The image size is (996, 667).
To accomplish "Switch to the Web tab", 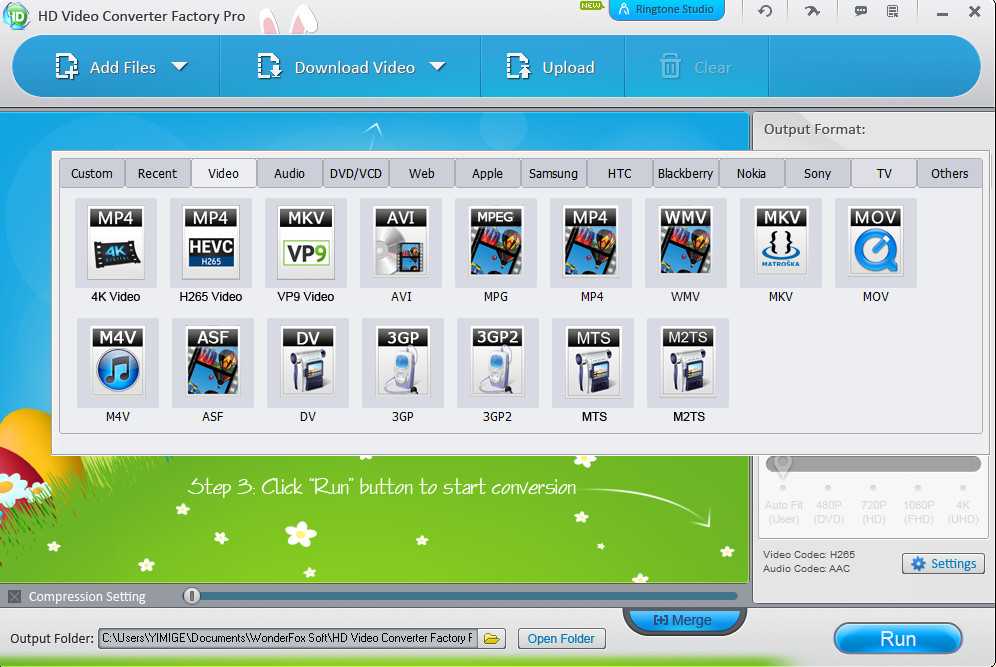I will pyautogui.click(x=422, y=173).
